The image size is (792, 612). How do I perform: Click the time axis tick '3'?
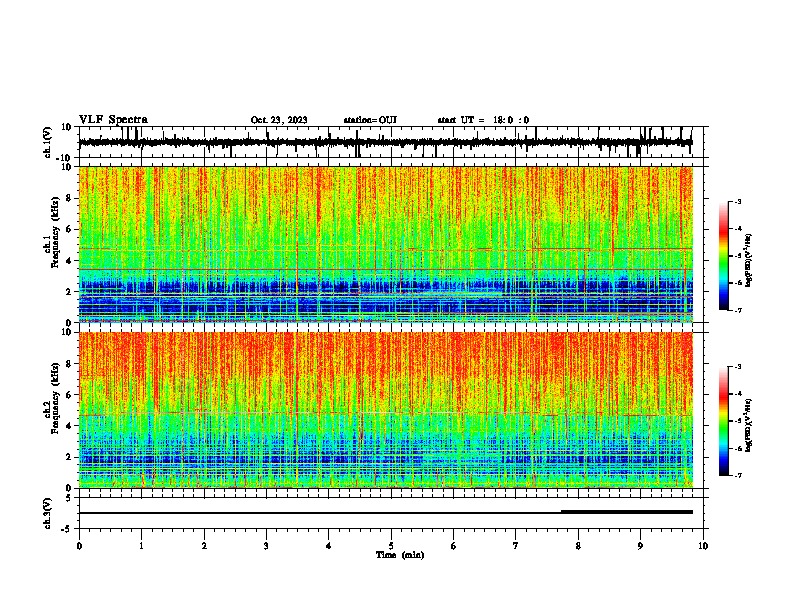[266, 546]
